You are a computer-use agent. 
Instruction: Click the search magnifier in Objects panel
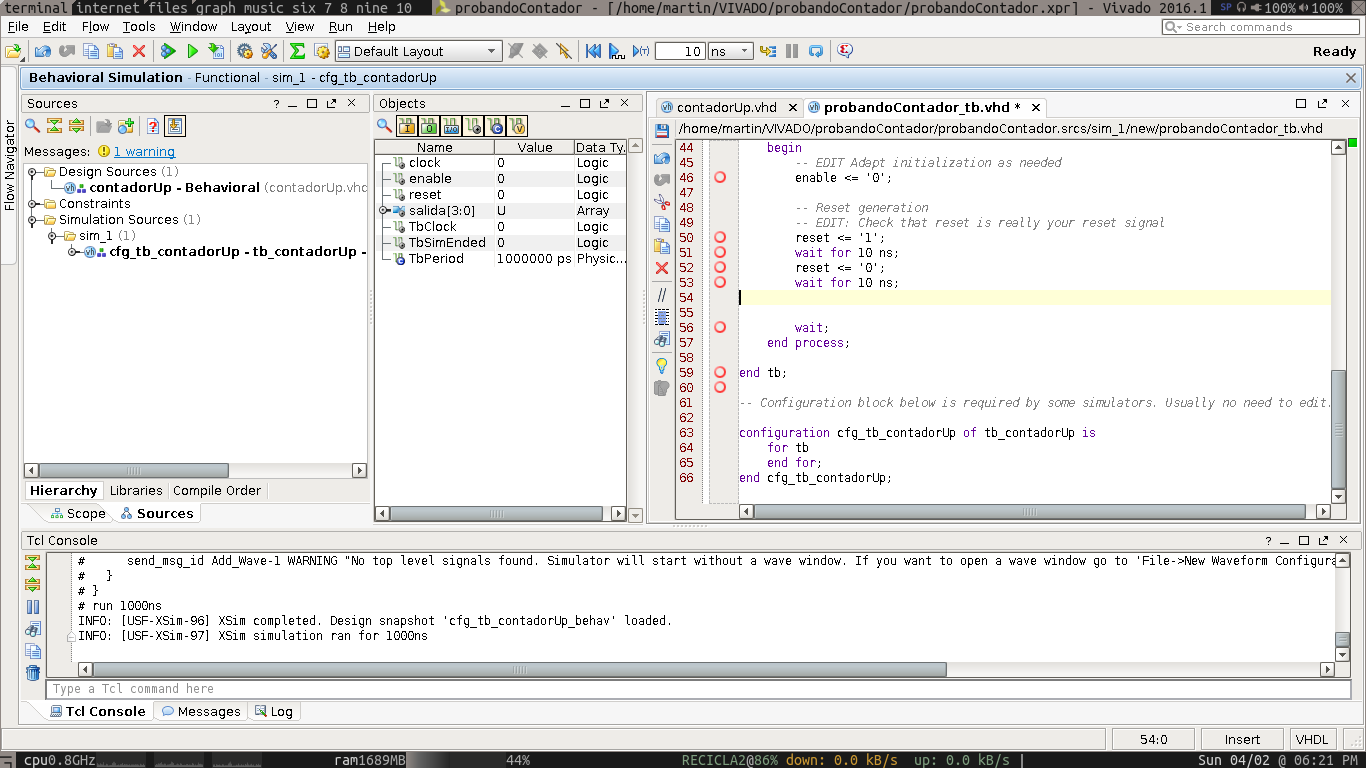point(384,126)
